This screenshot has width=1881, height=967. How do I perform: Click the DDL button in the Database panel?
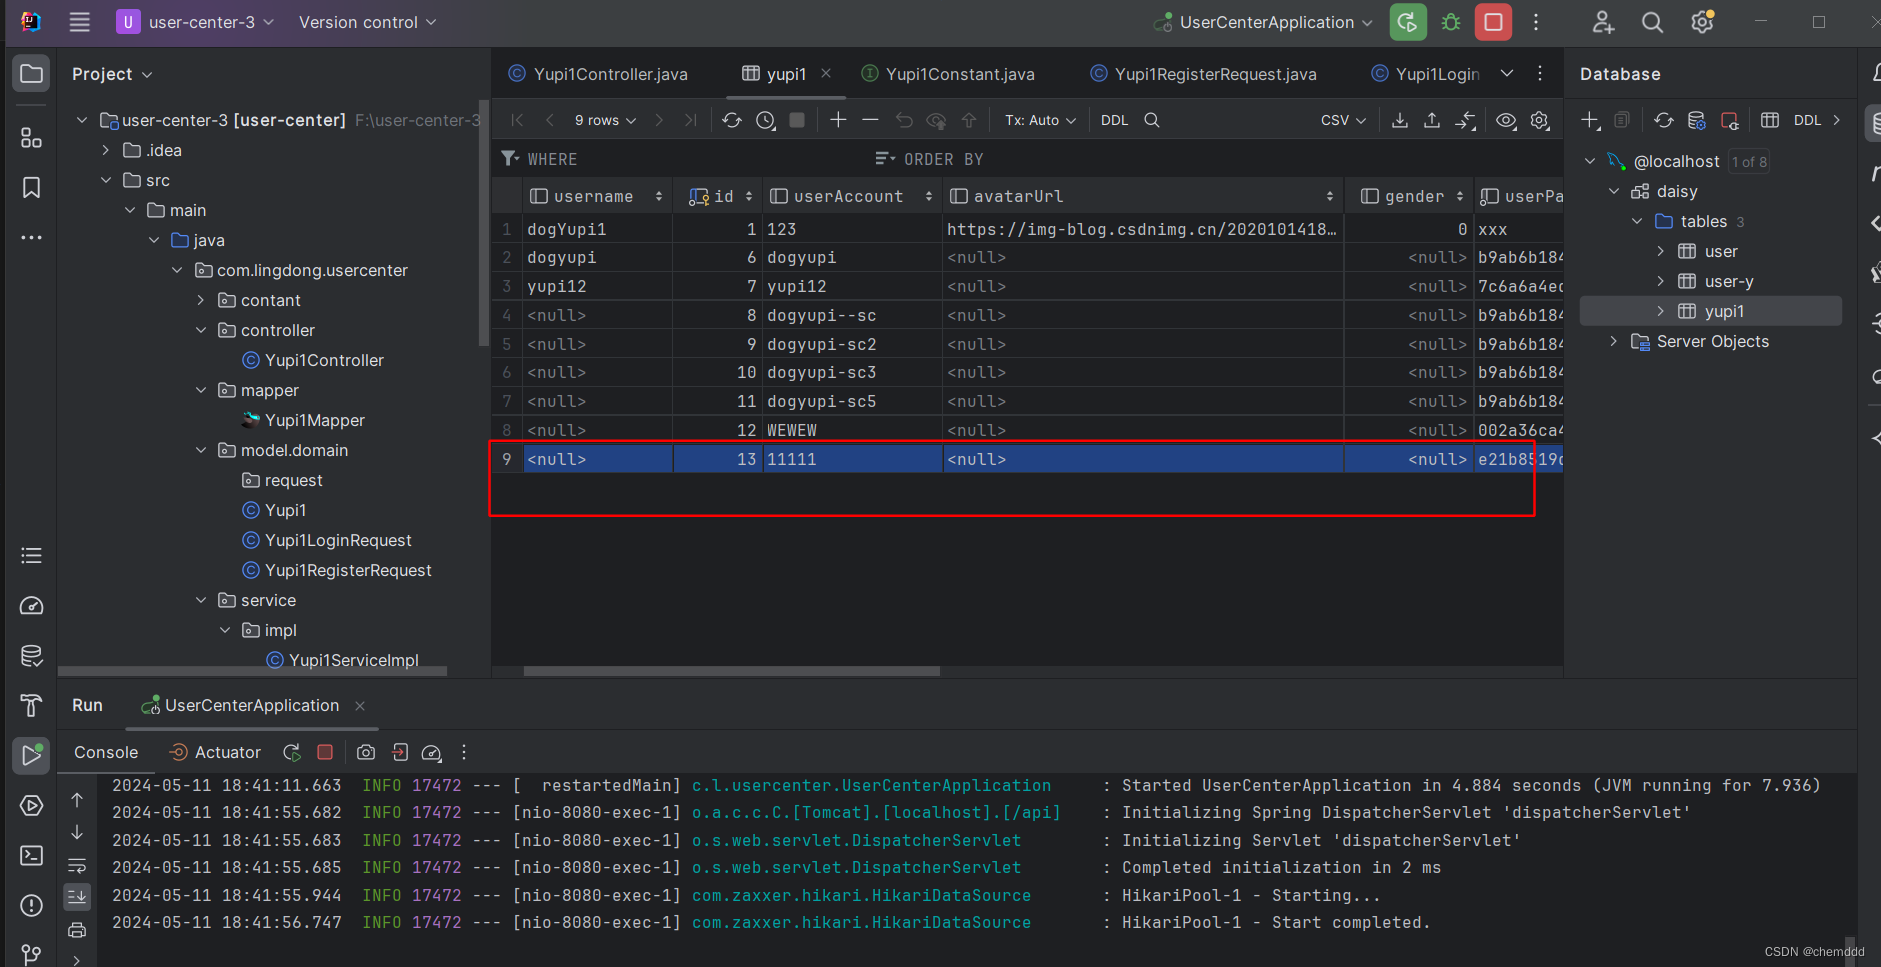point(1807,120)
